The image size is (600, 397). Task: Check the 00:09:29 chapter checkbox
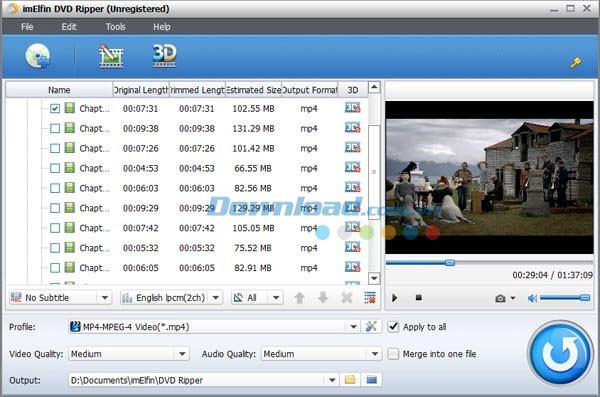[55, 208]
